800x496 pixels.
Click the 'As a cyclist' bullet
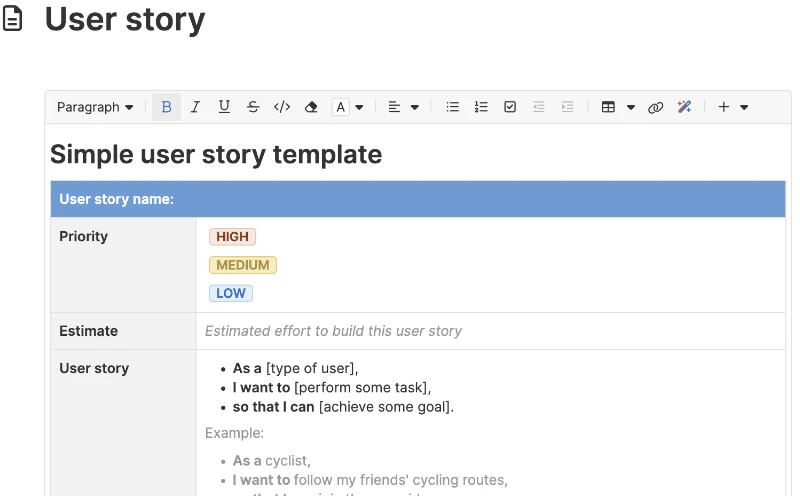point(271,461)
